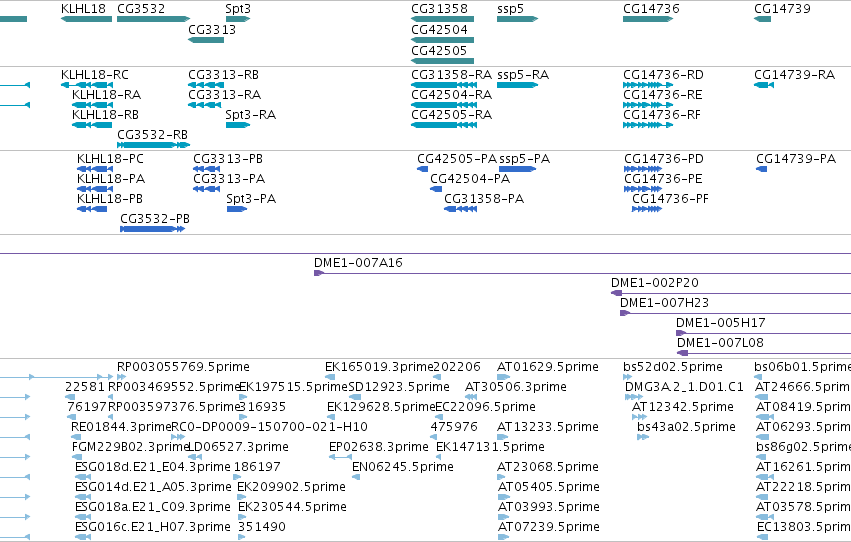Select transcript CG42504-RA
851x542 pixels.
coord(444,105)
